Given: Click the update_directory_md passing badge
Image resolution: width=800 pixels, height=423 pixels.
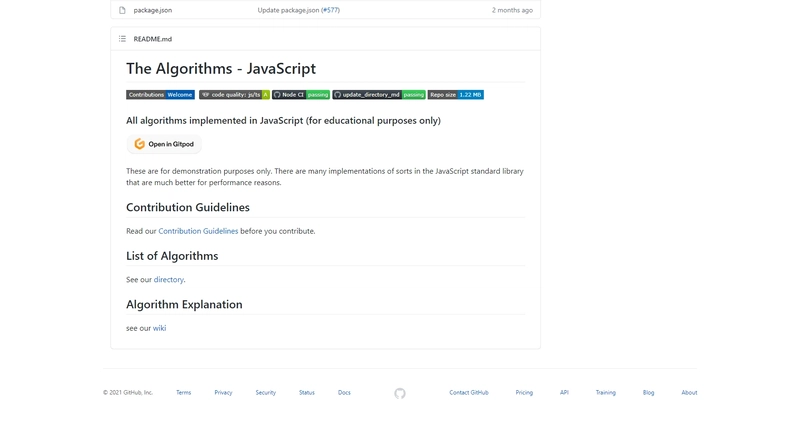Looking at the screenshot, I should pyautogui.click(x=379, y=95).
